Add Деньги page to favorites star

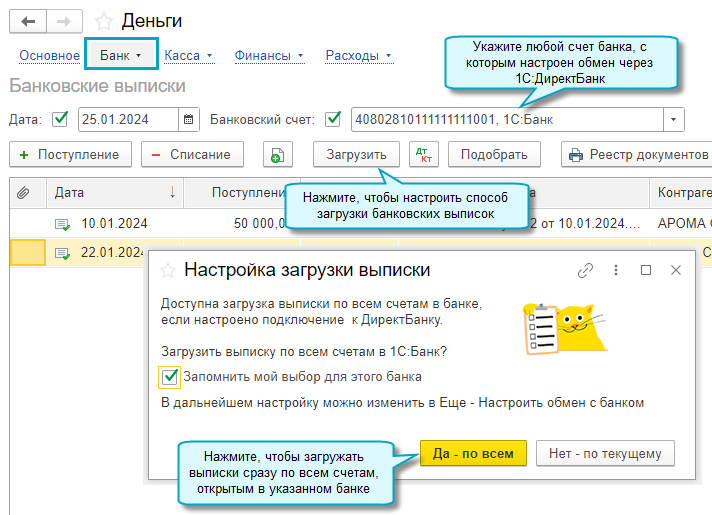coord(104,21)
